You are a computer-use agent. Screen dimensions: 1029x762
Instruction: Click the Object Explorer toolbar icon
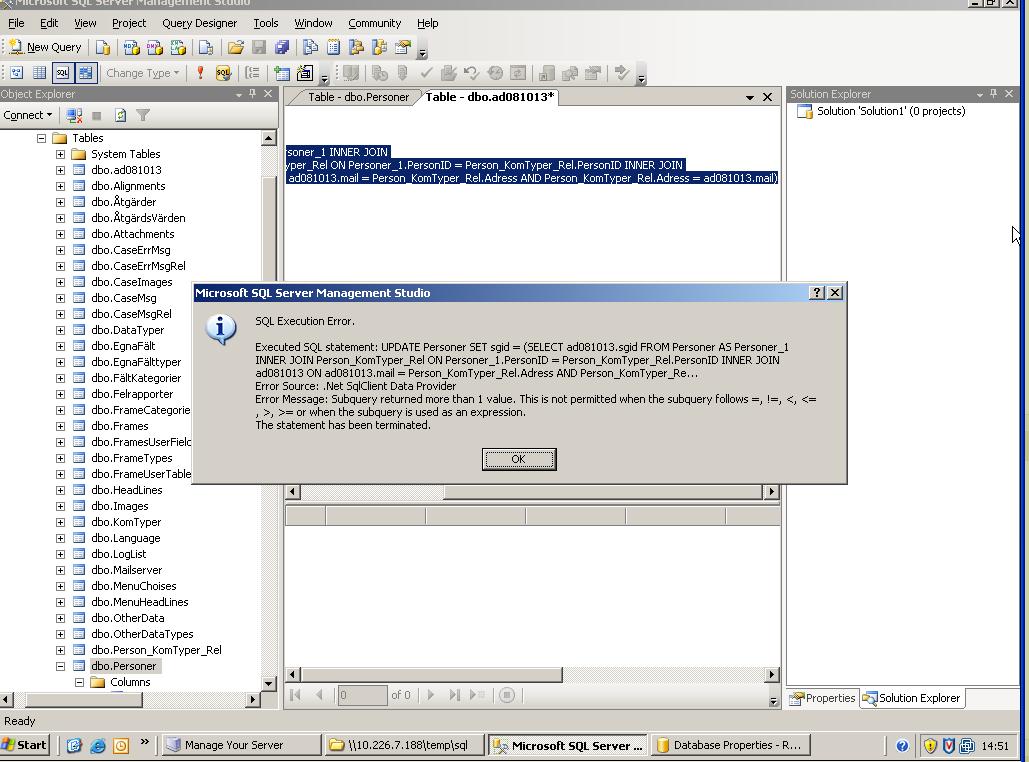[x=356, y=47]
